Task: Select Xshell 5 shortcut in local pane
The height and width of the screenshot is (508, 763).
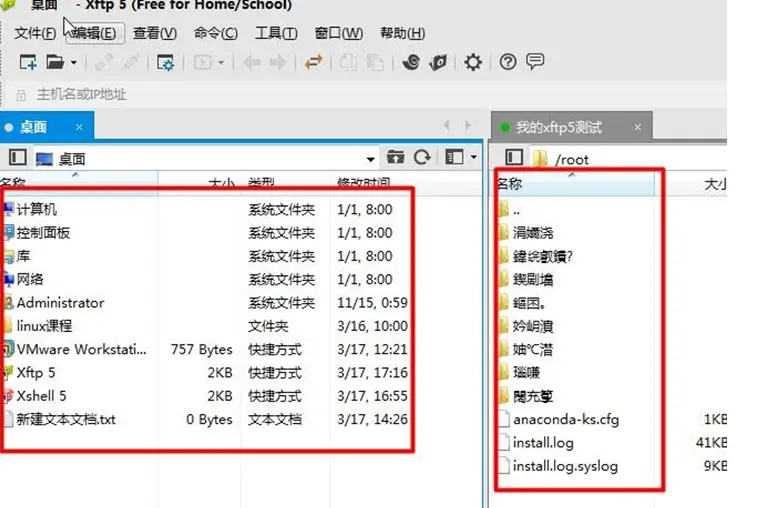Action: click(41, 396)
